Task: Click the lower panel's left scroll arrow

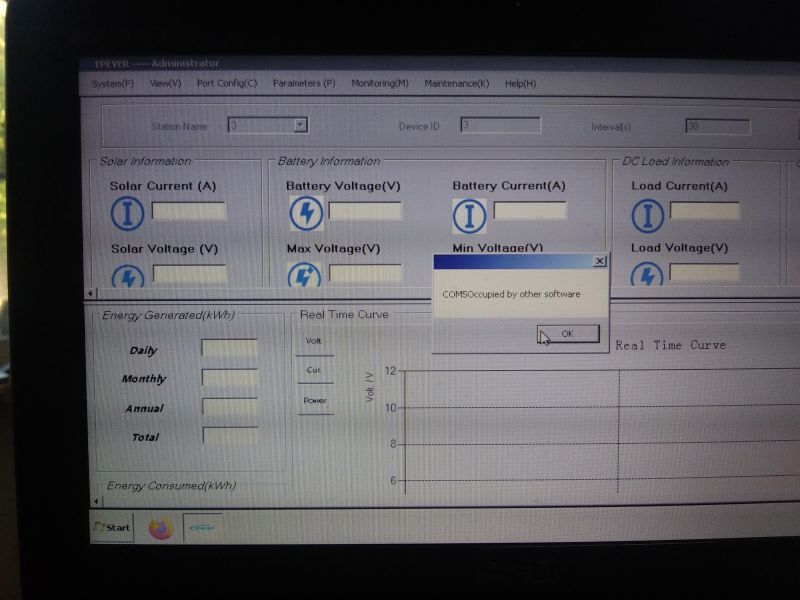Action: coord(95,502)
